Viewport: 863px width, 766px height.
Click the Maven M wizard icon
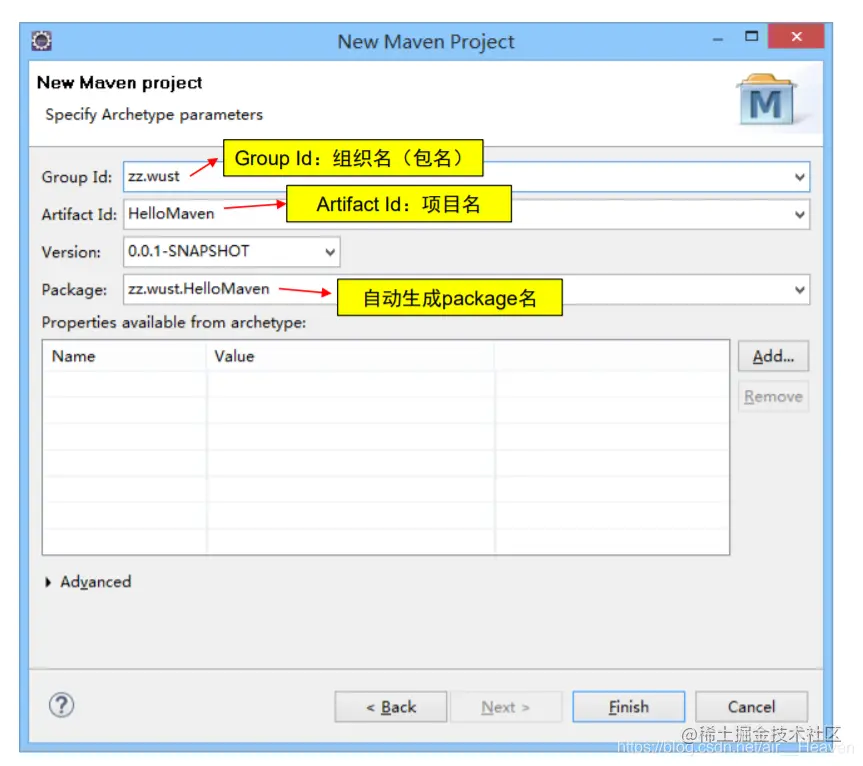click(x=766, y=100)
